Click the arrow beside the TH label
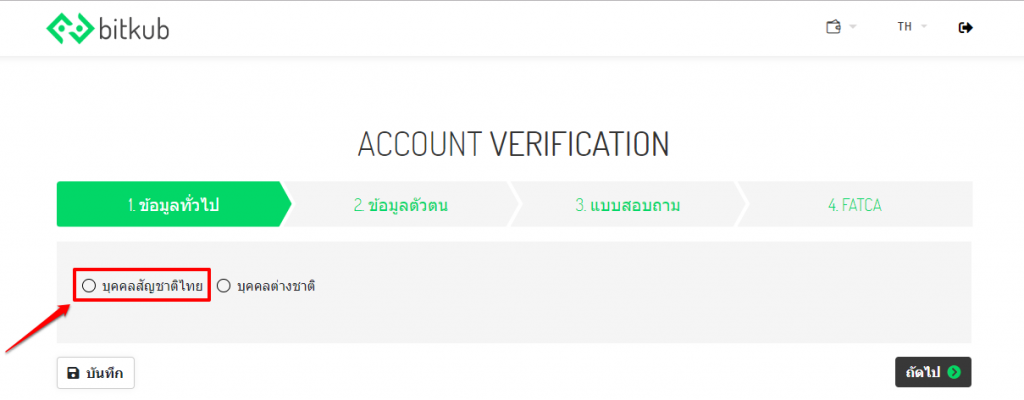 (924, 27)
